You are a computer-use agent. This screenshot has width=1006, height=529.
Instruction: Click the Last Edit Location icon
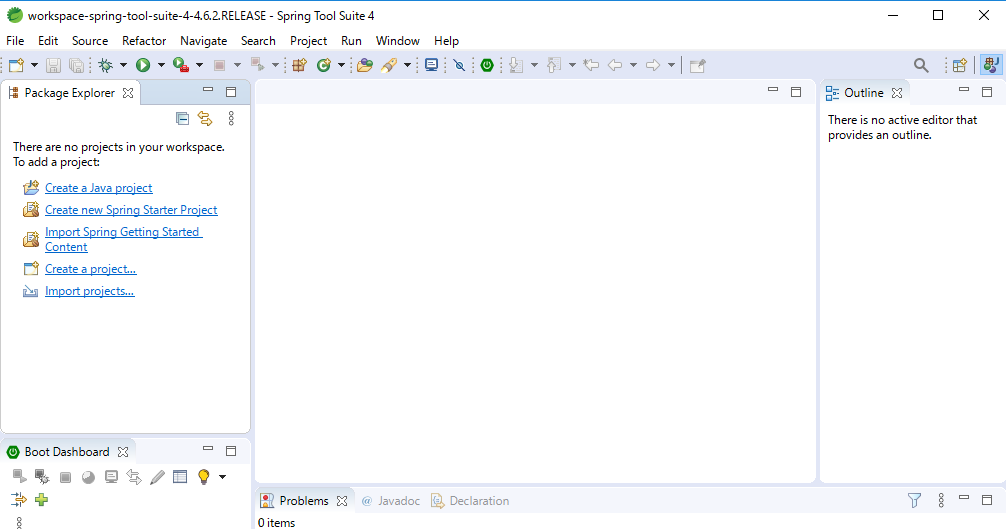pos(591,65)
